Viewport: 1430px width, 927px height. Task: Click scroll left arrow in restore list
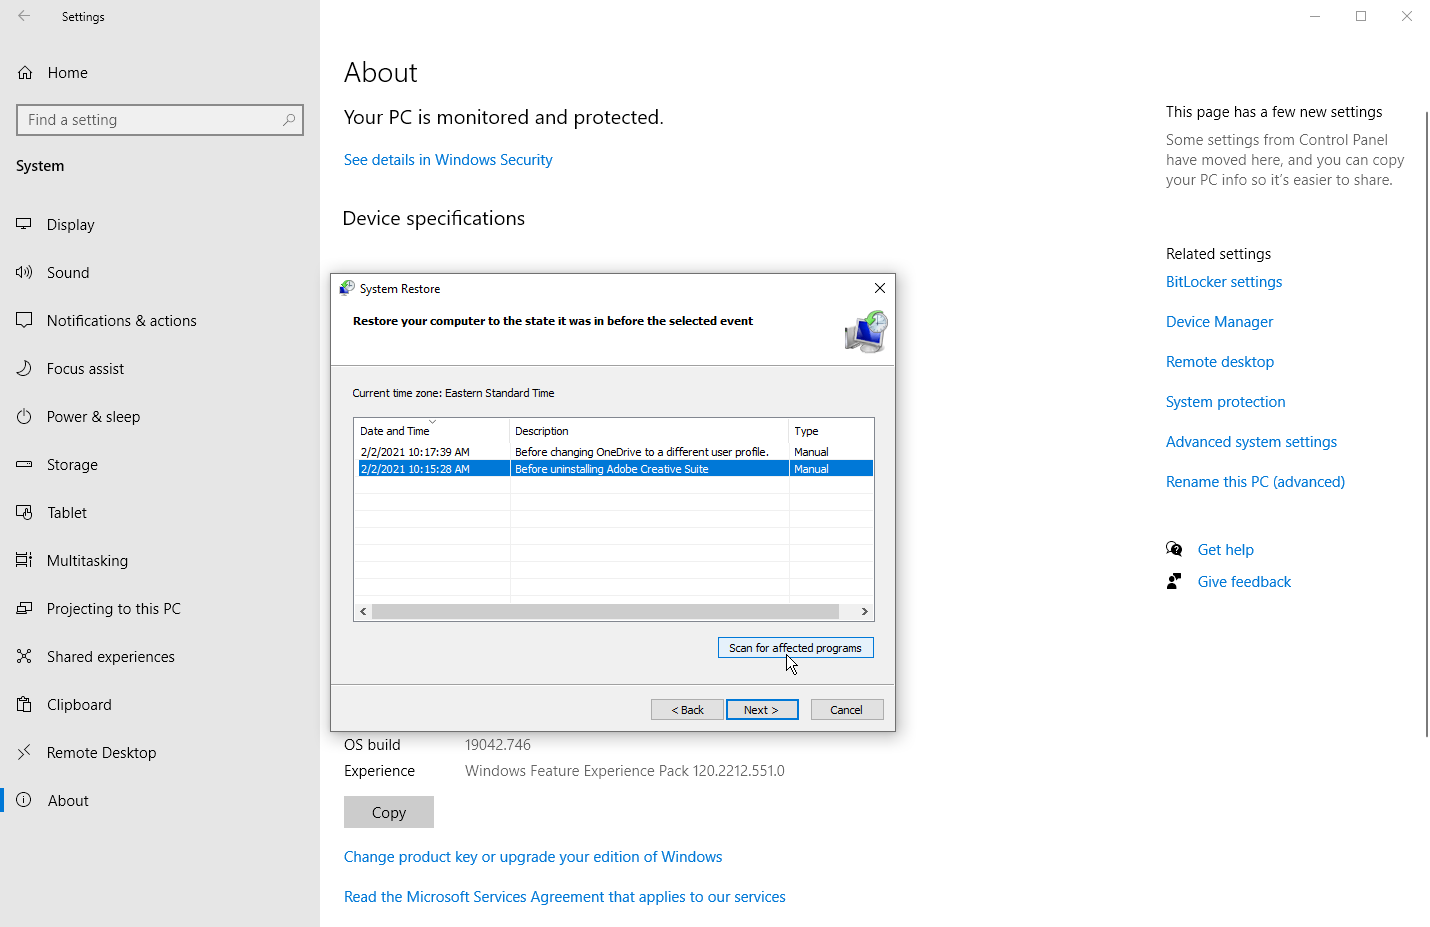363,611
